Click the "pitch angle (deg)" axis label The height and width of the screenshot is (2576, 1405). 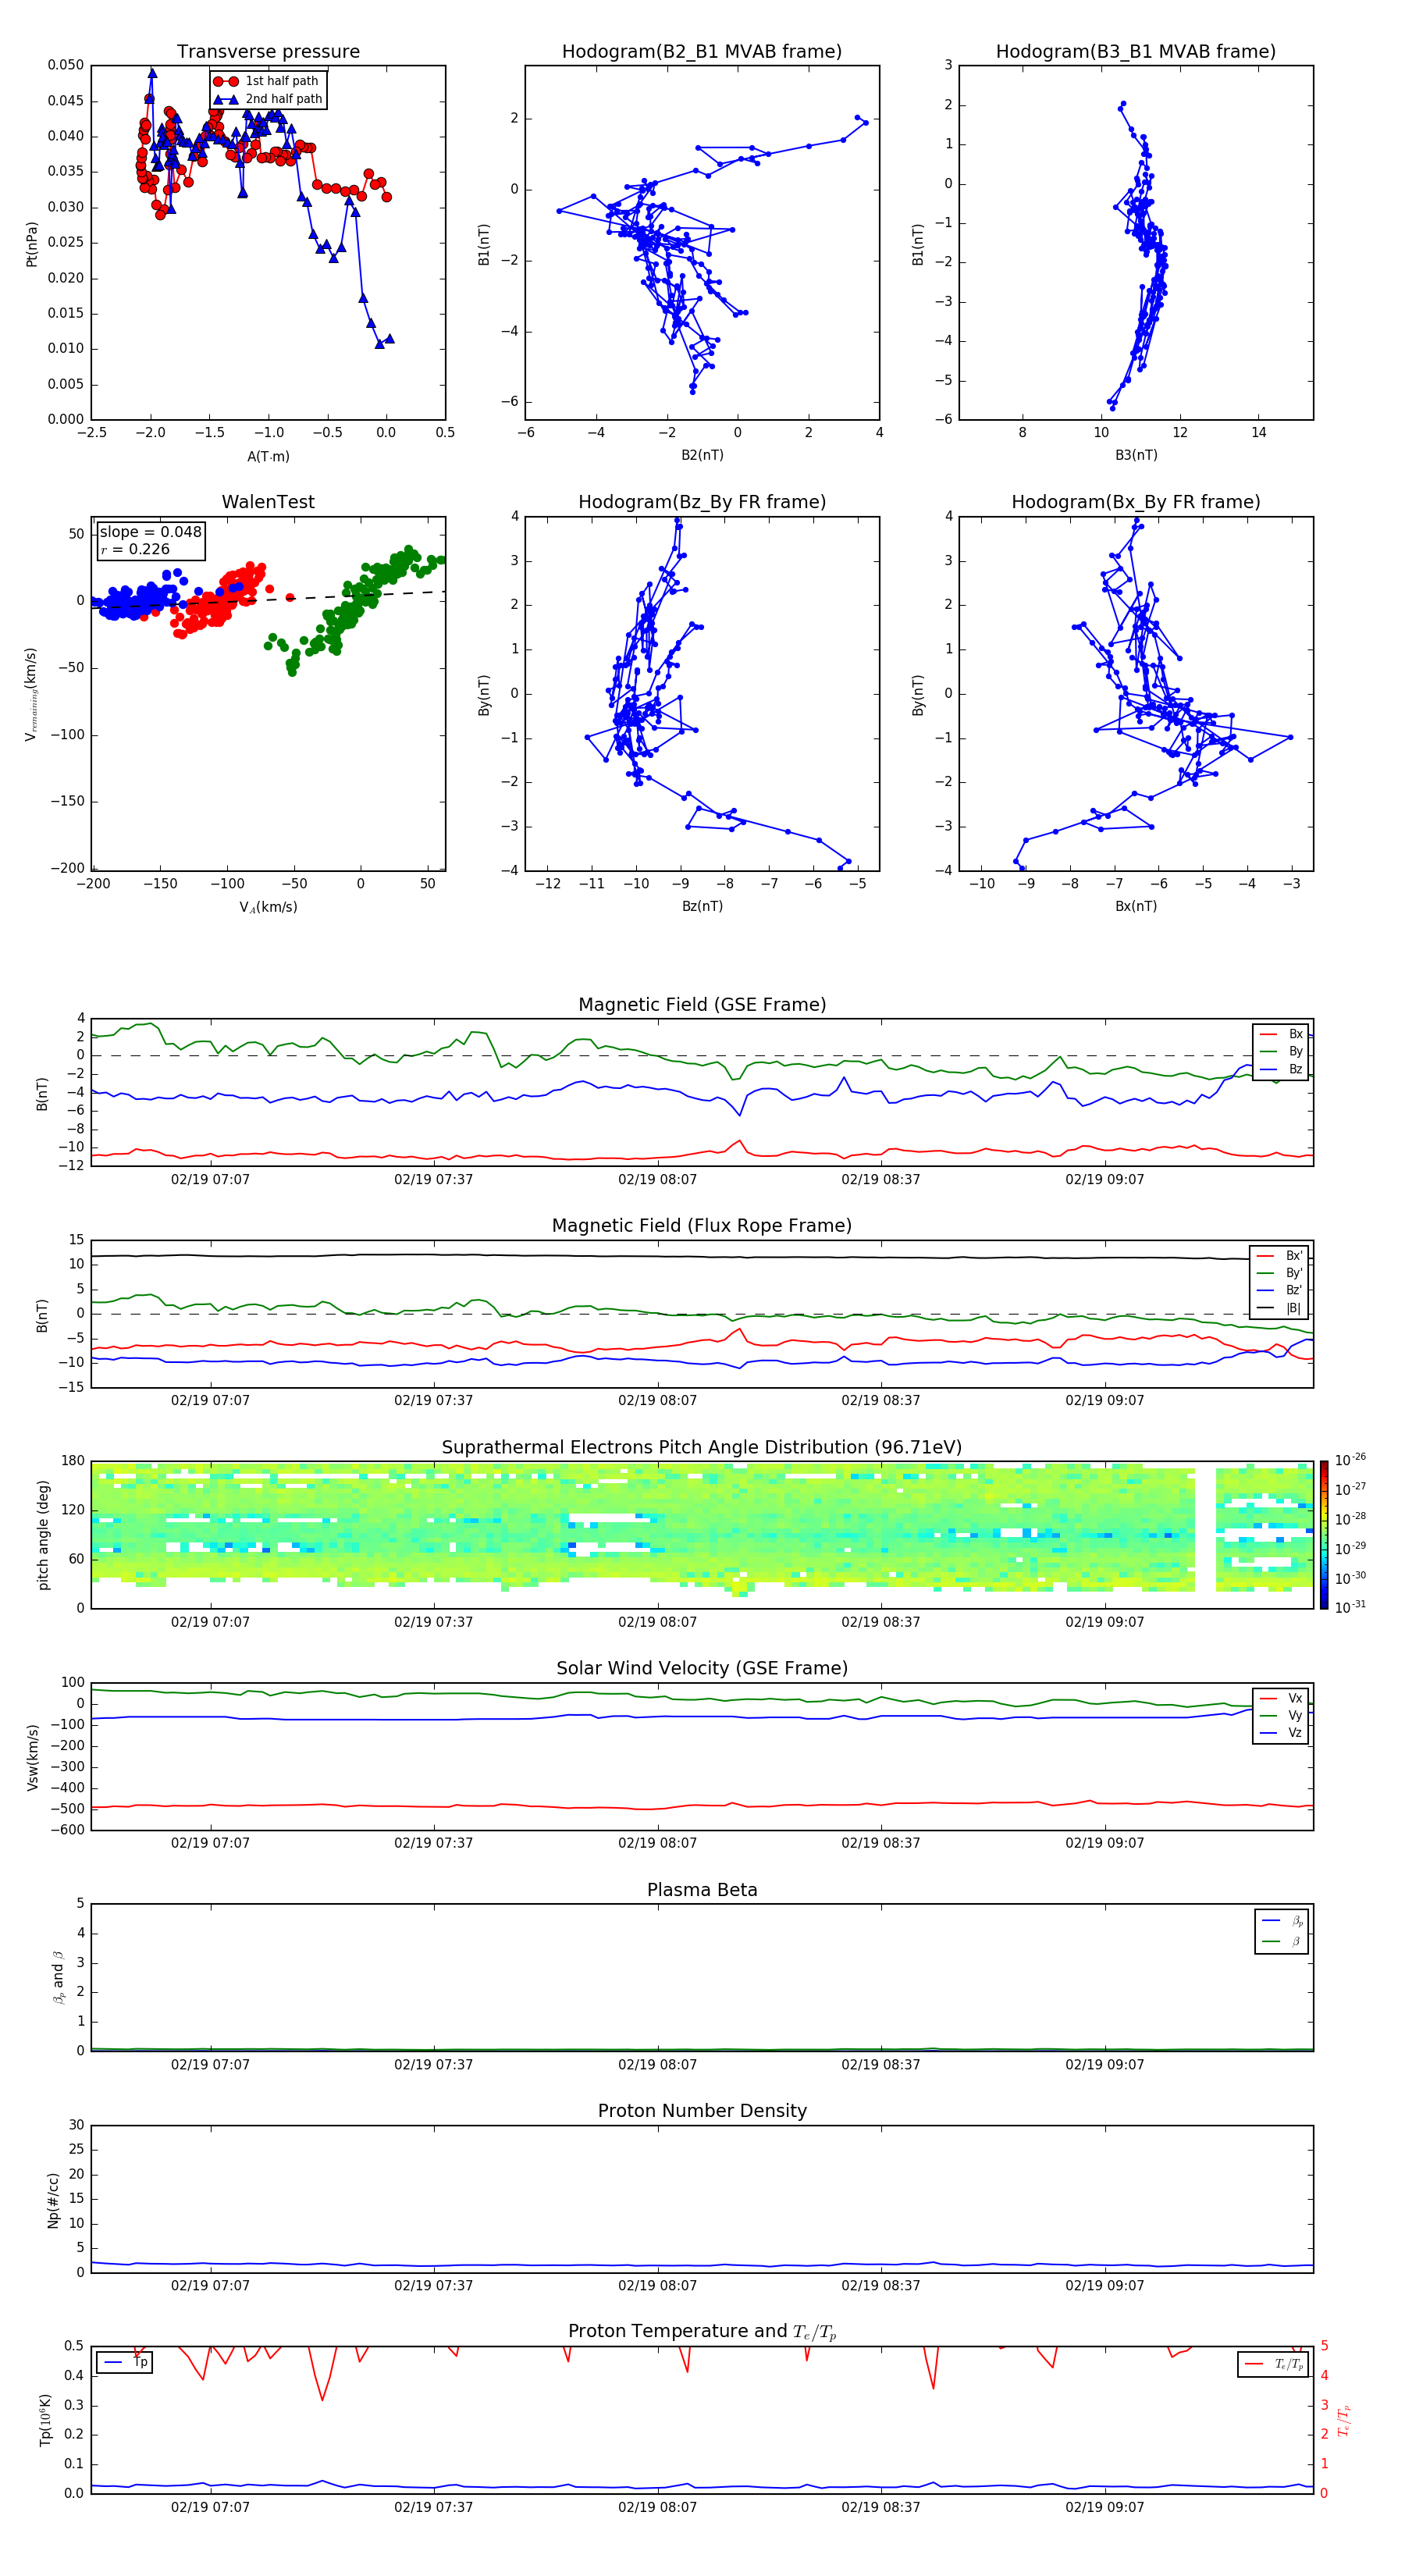click(43, 1534)
